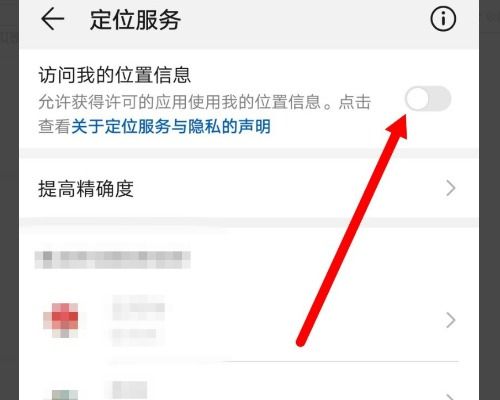Tap the blurred app name in the bottom row

tap(129, 389)
